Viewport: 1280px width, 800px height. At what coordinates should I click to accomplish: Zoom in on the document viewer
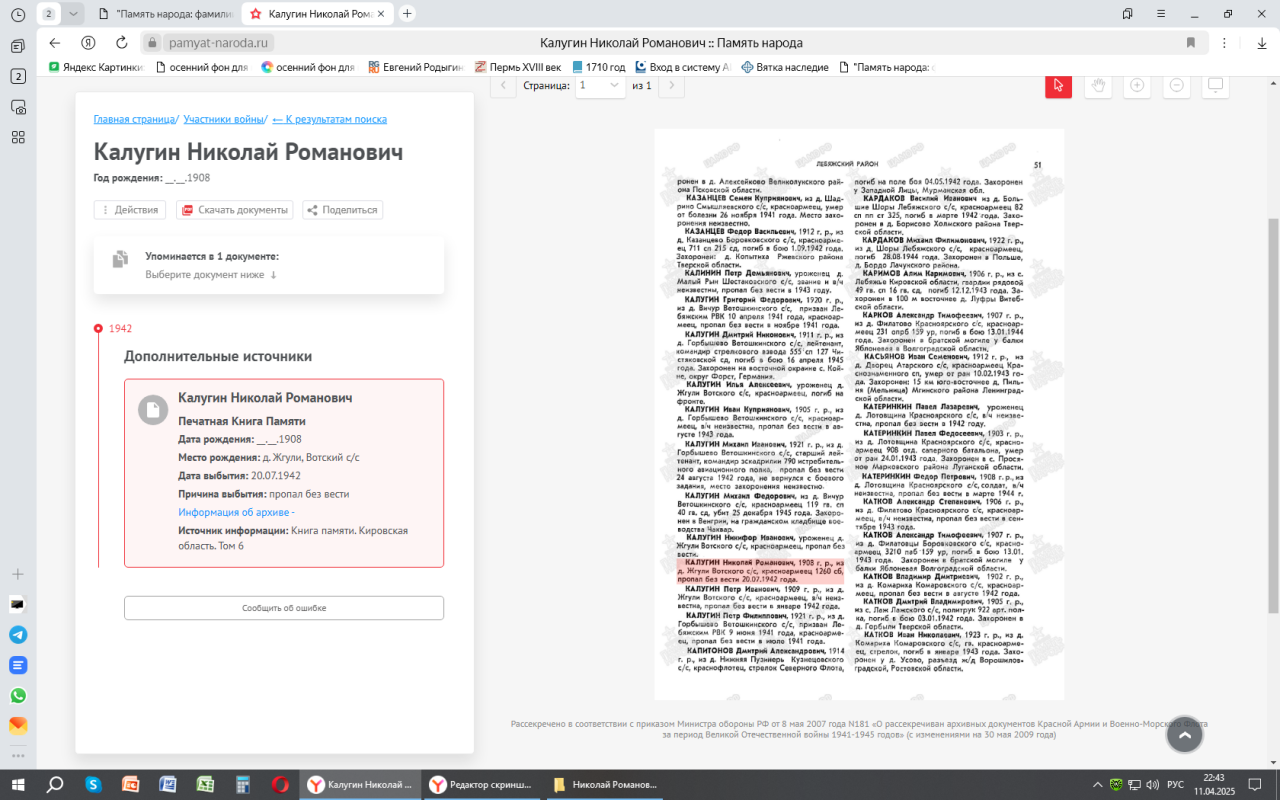[1137, 86]
